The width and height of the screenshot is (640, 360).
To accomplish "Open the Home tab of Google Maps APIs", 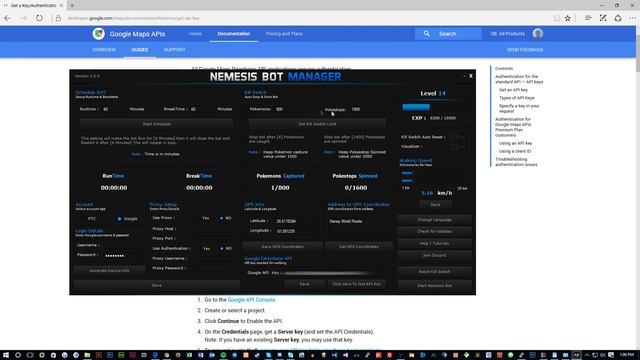I will 195,34.
